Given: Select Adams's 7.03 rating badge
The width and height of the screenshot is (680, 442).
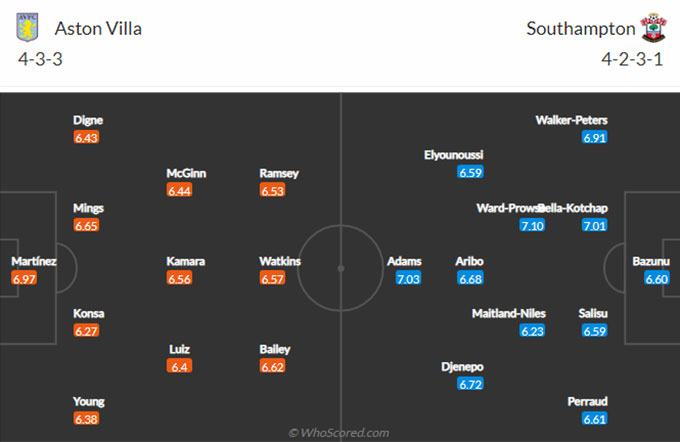Looking at the screenshot, I should 409,278.
